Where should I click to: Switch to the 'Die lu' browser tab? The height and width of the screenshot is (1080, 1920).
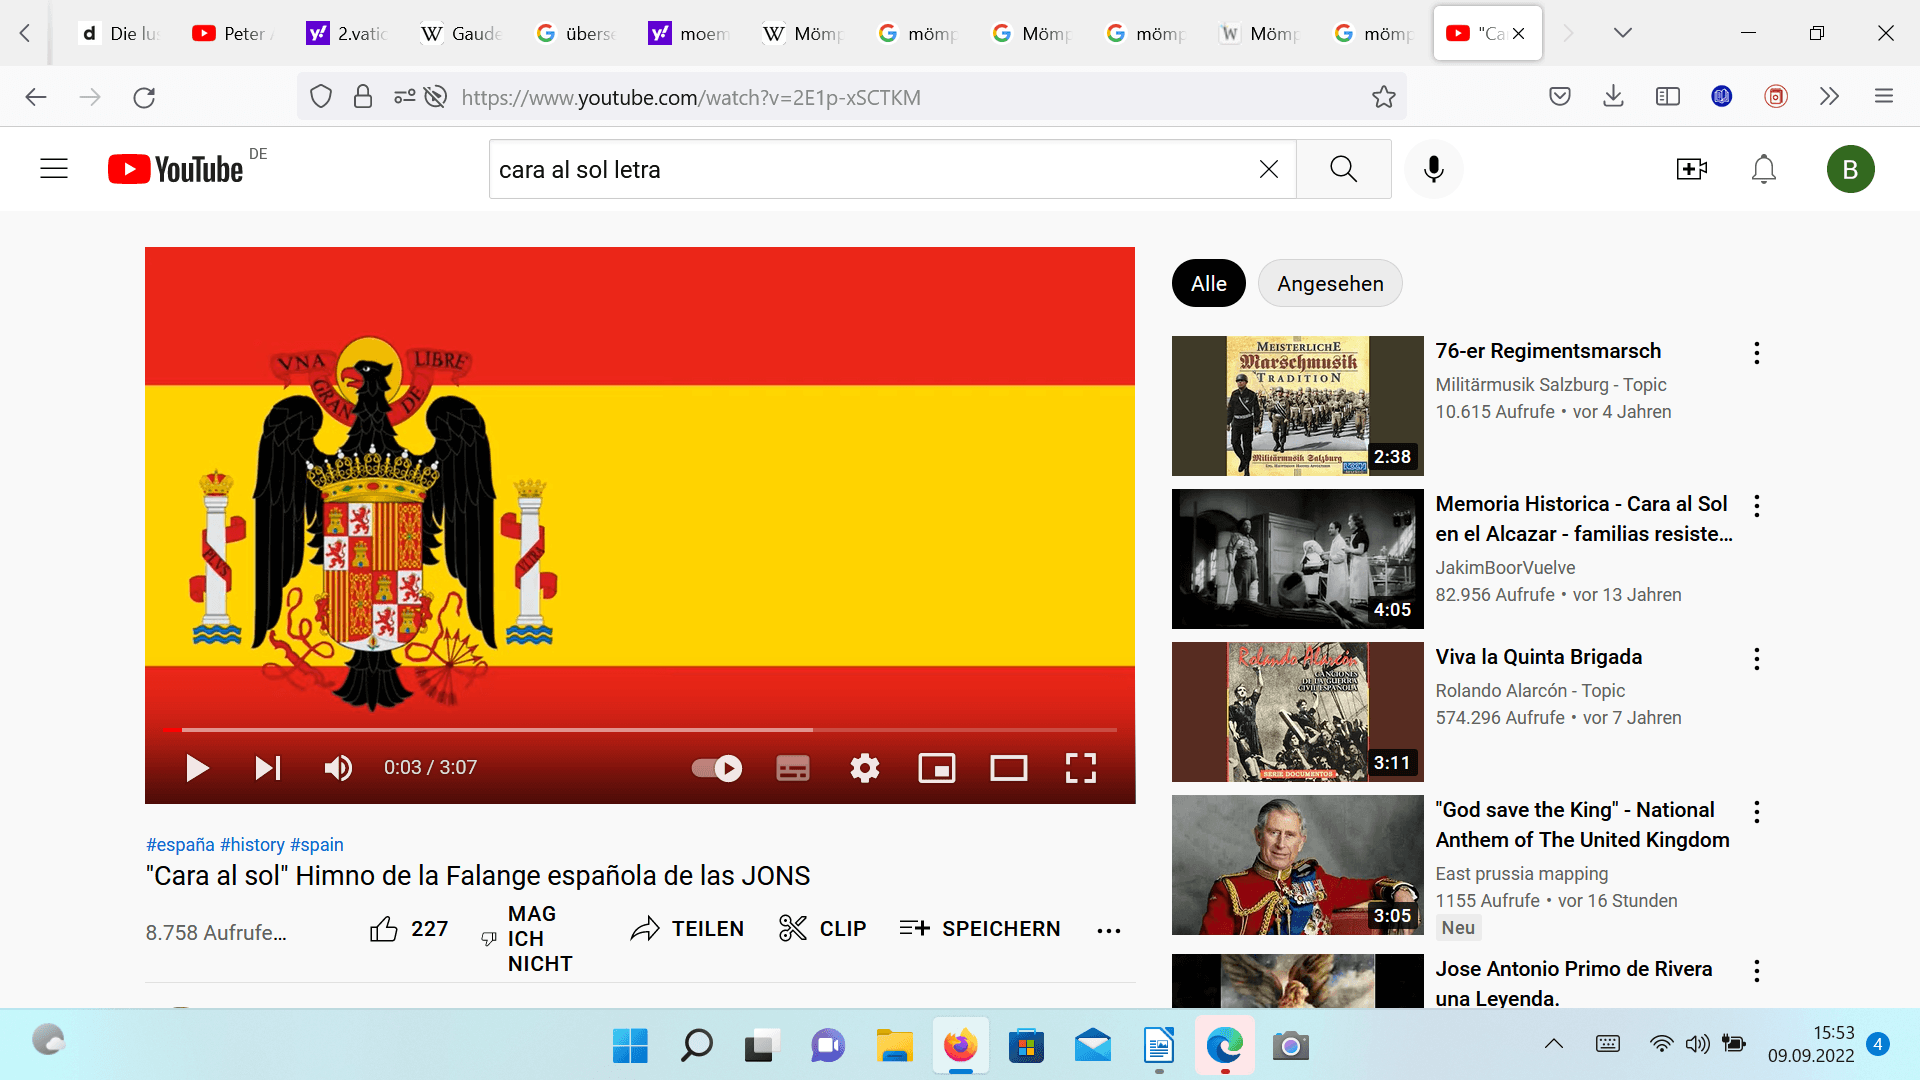121,33
